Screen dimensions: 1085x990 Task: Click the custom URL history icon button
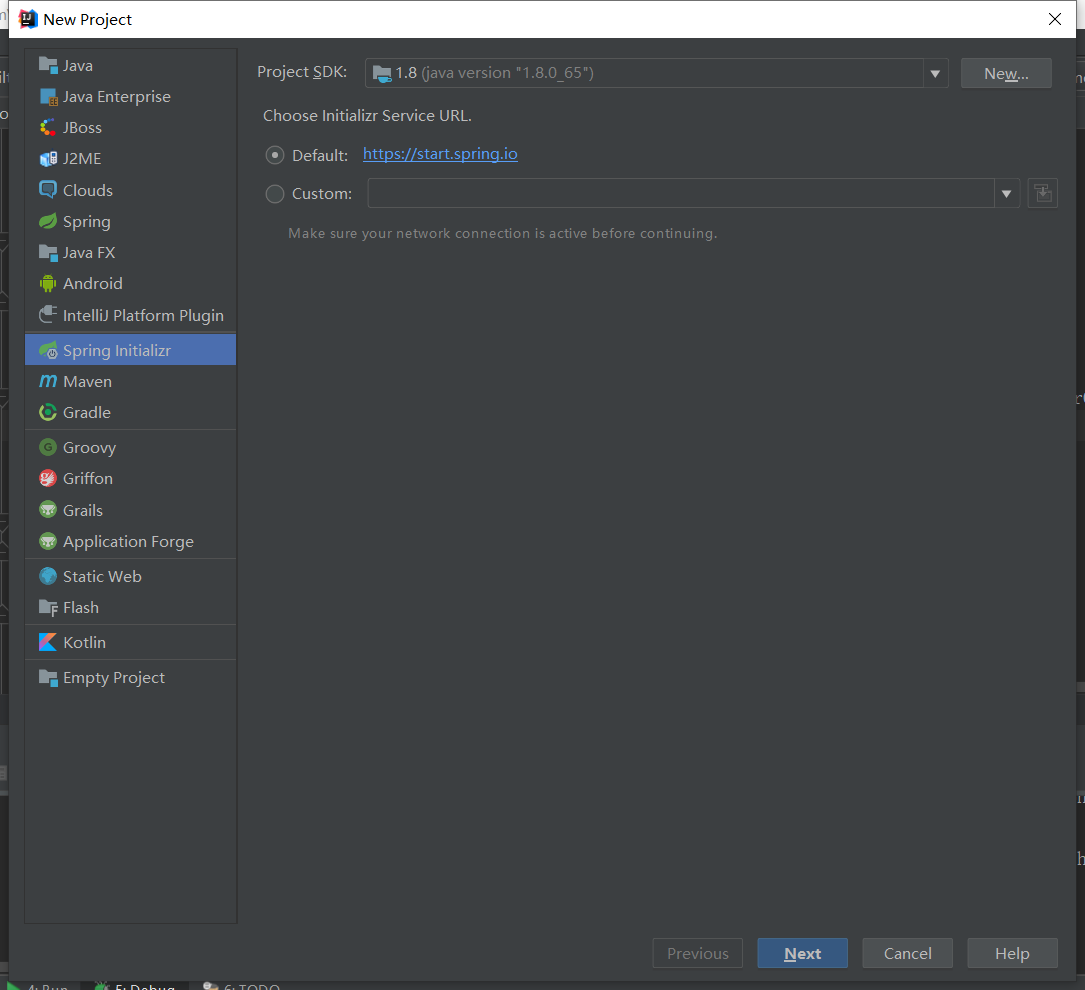click(1042, 193)
